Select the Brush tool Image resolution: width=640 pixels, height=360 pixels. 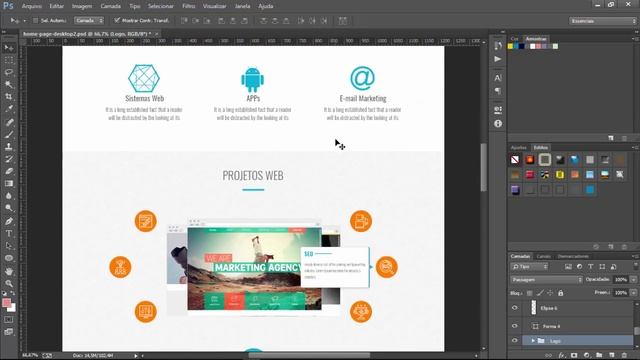(9, 135)
